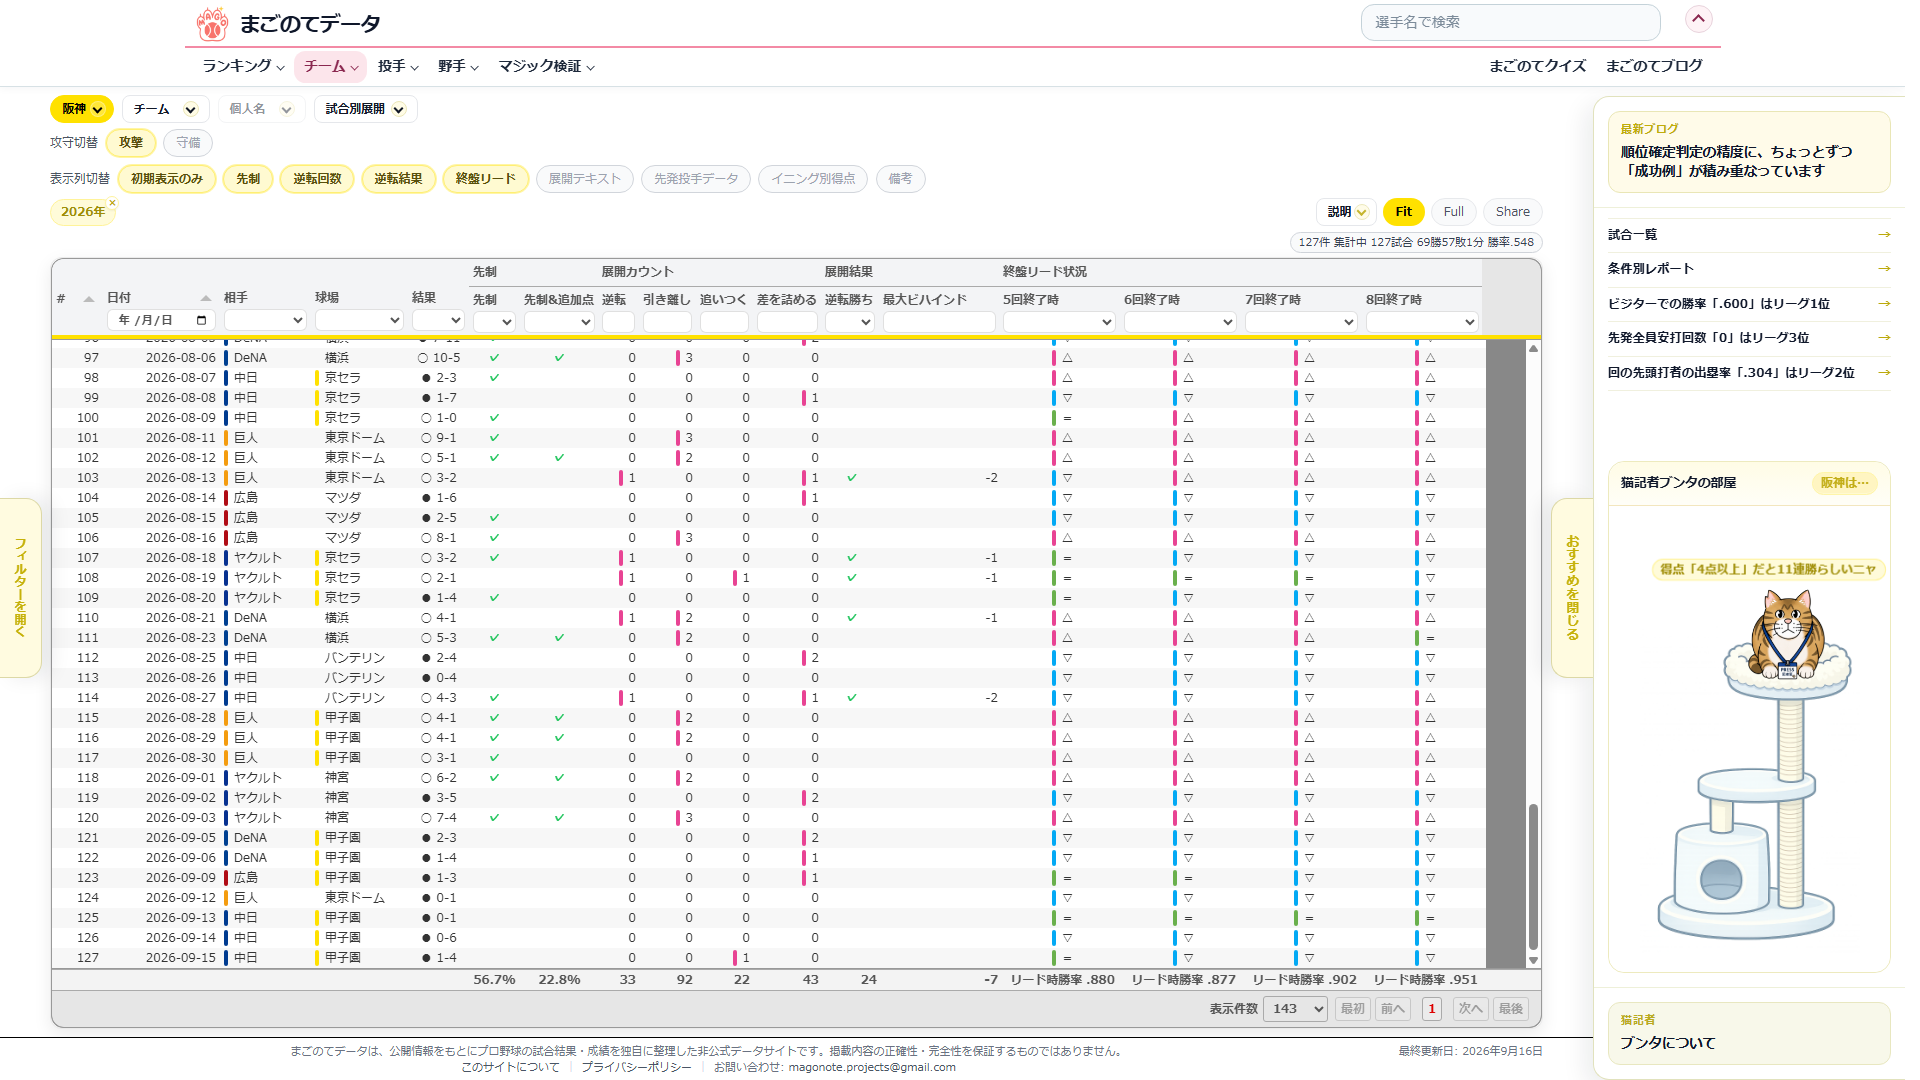This screenshot has height=1080, width=1920.
Task: Click the Fit layout button
Action: [1404, 212]
